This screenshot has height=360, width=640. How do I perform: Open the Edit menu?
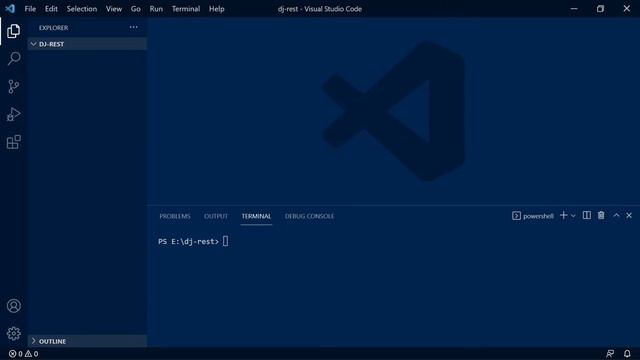(51, 9)
